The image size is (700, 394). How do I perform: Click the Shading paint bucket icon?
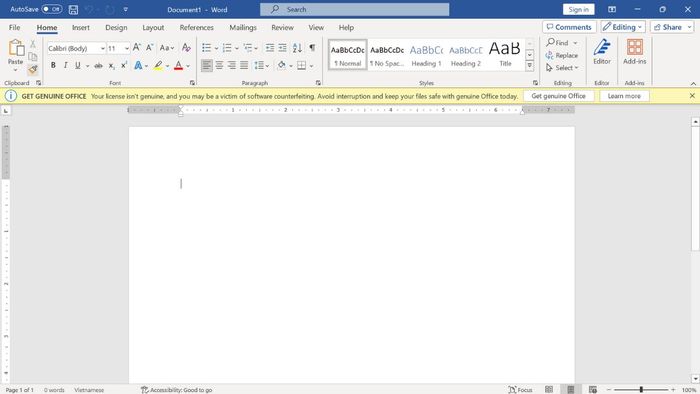click(x=281, y=66)
